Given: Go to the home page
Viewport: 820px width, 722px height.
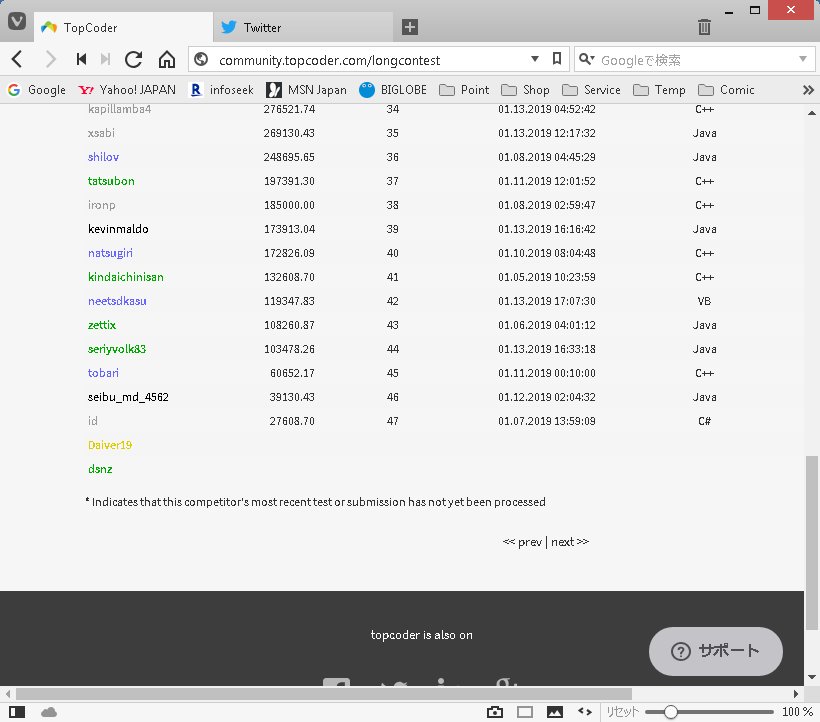Looking at the screenshot, I should coord(167,59).
